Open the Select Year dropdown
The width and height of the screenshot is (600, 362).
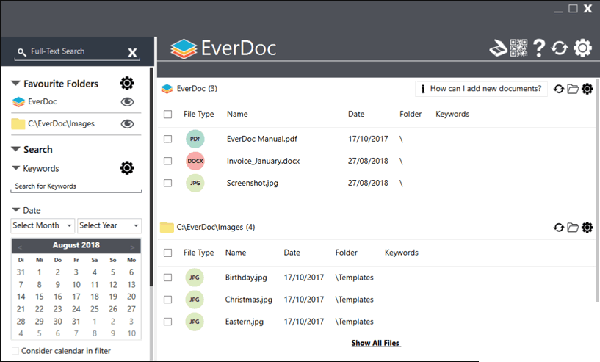[x=109, y=225]
